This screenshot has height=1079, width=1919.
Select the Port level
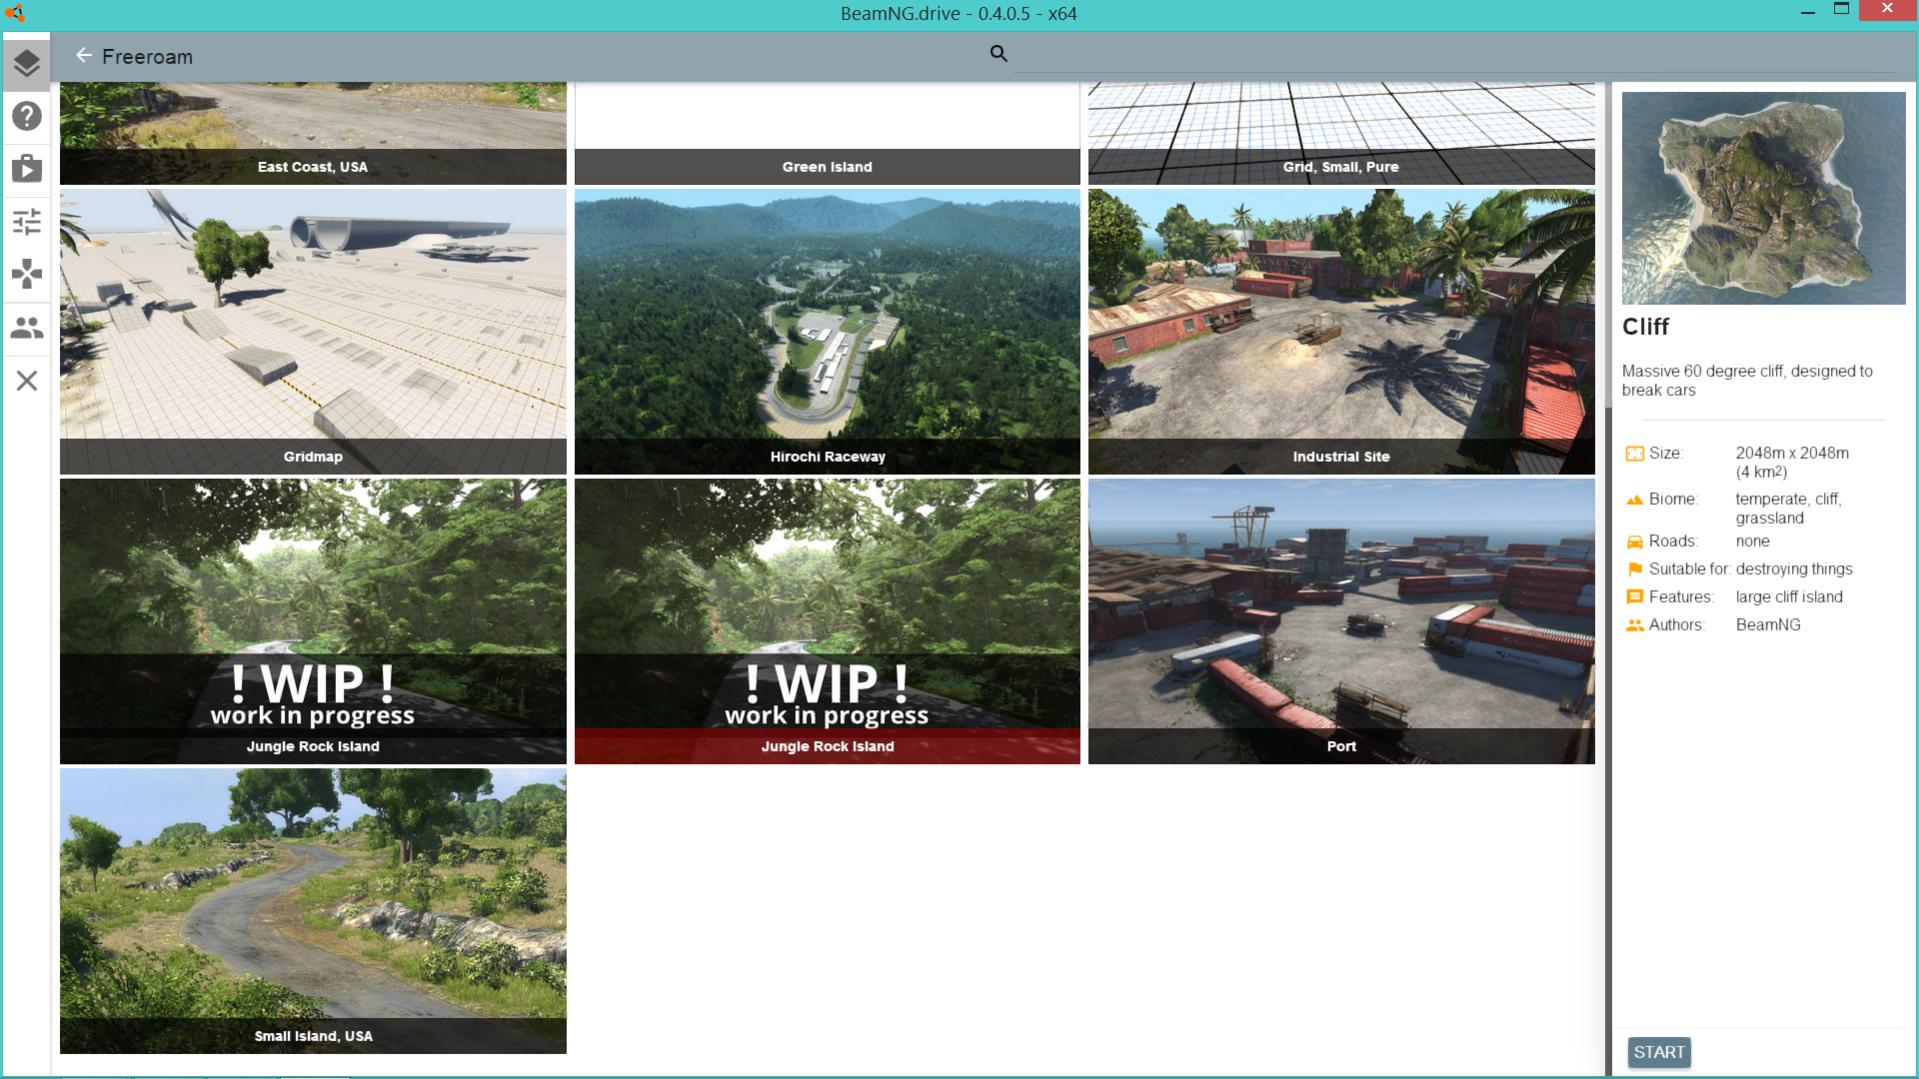pyautogui.click(x=1341, y=621)
